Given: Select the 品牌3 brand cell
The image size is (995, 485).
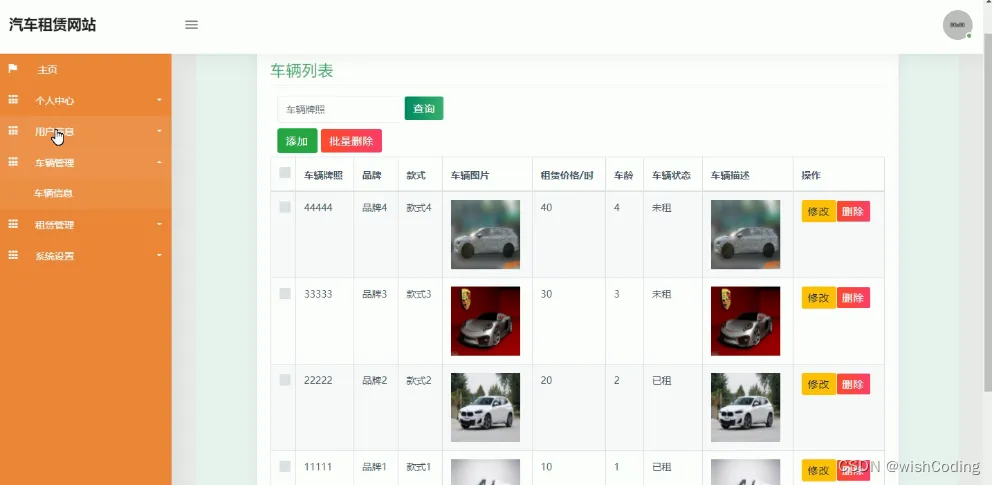Looking at the screenshot, I should click(x=374, y=294).
